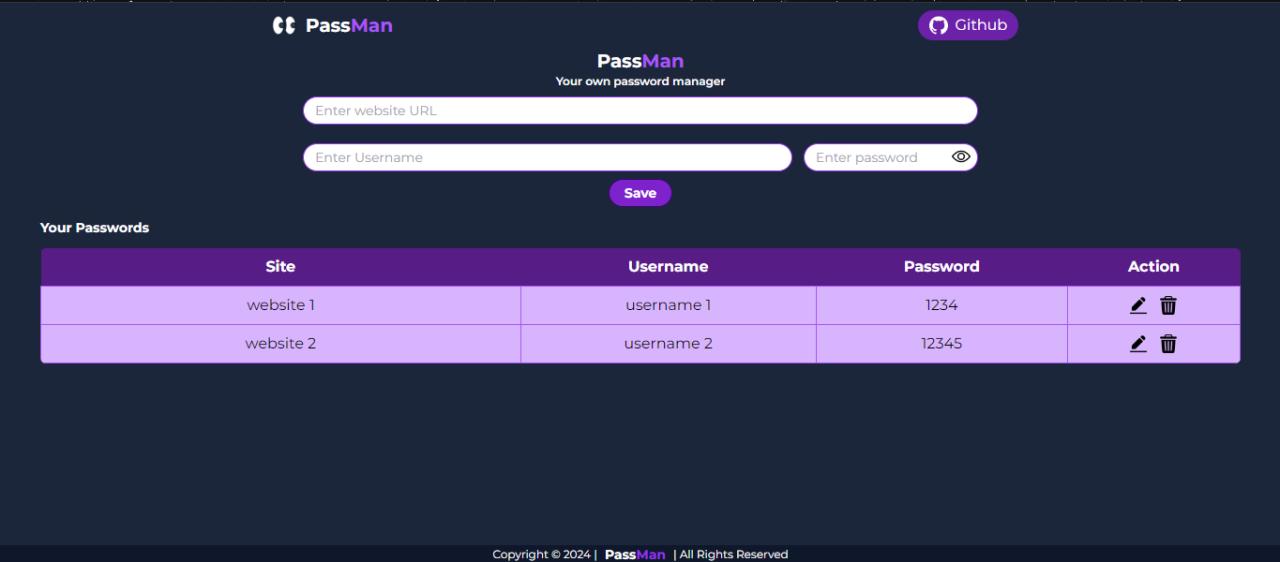Toggle password visibility eye icon

(961, 157)
